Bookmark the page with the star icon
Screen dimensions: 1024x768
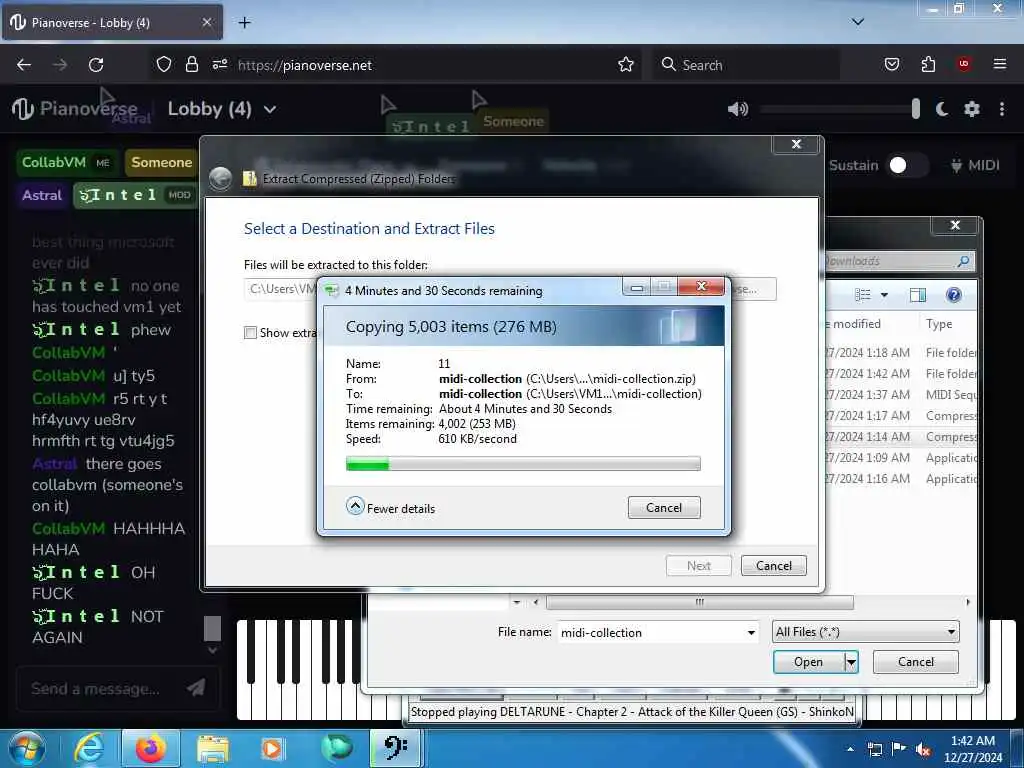626,65
